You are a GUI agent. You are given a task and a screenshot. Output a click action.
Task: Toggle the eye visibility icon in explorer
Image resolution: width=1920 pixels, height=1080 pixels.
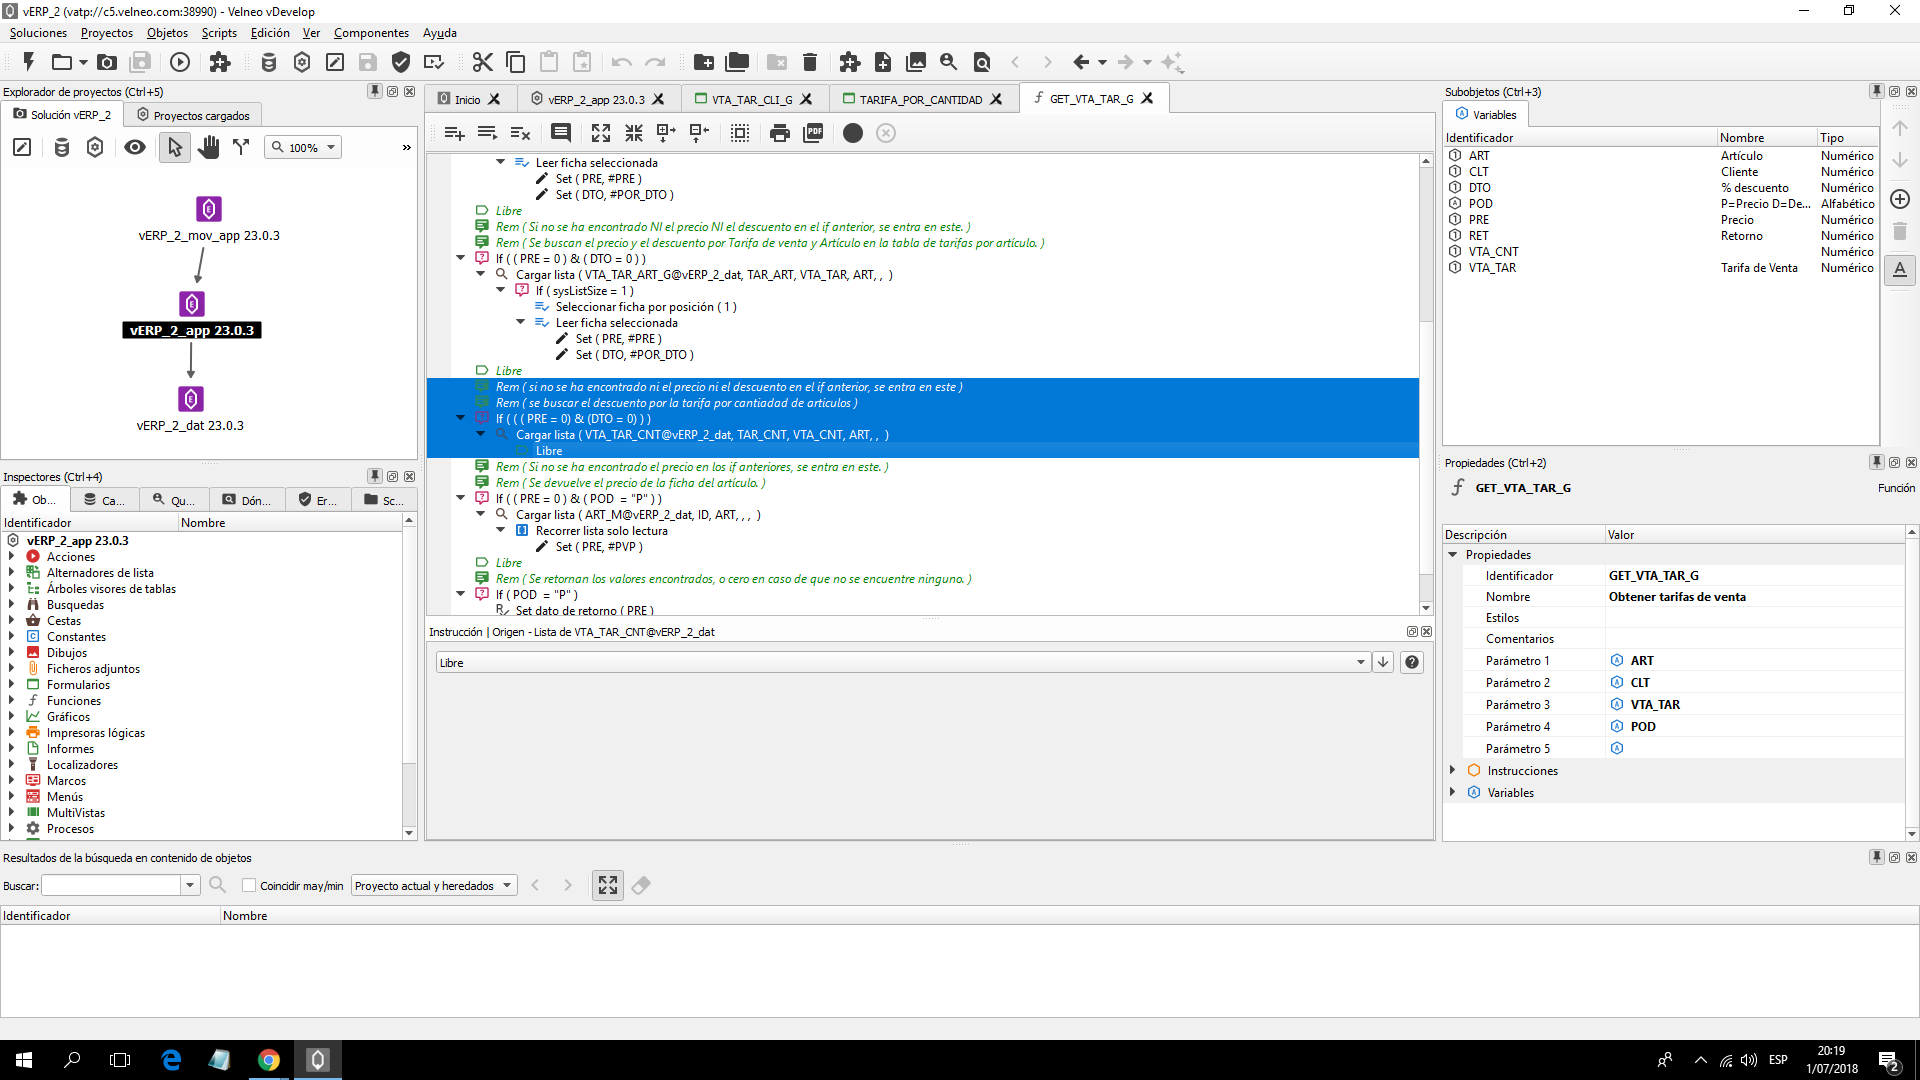point(135,147)
